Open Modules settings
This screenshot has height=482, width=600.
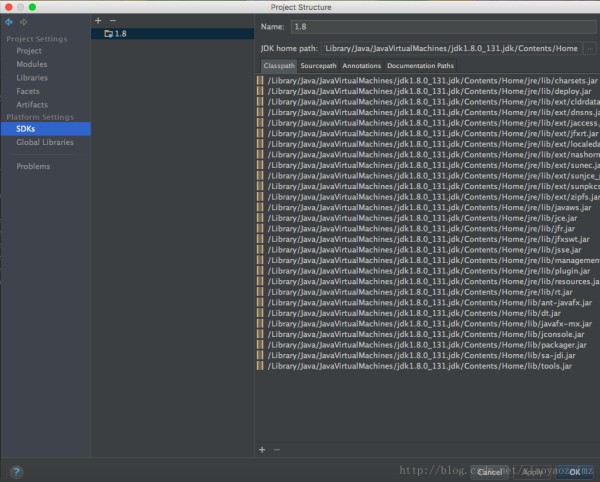point(32,64)
